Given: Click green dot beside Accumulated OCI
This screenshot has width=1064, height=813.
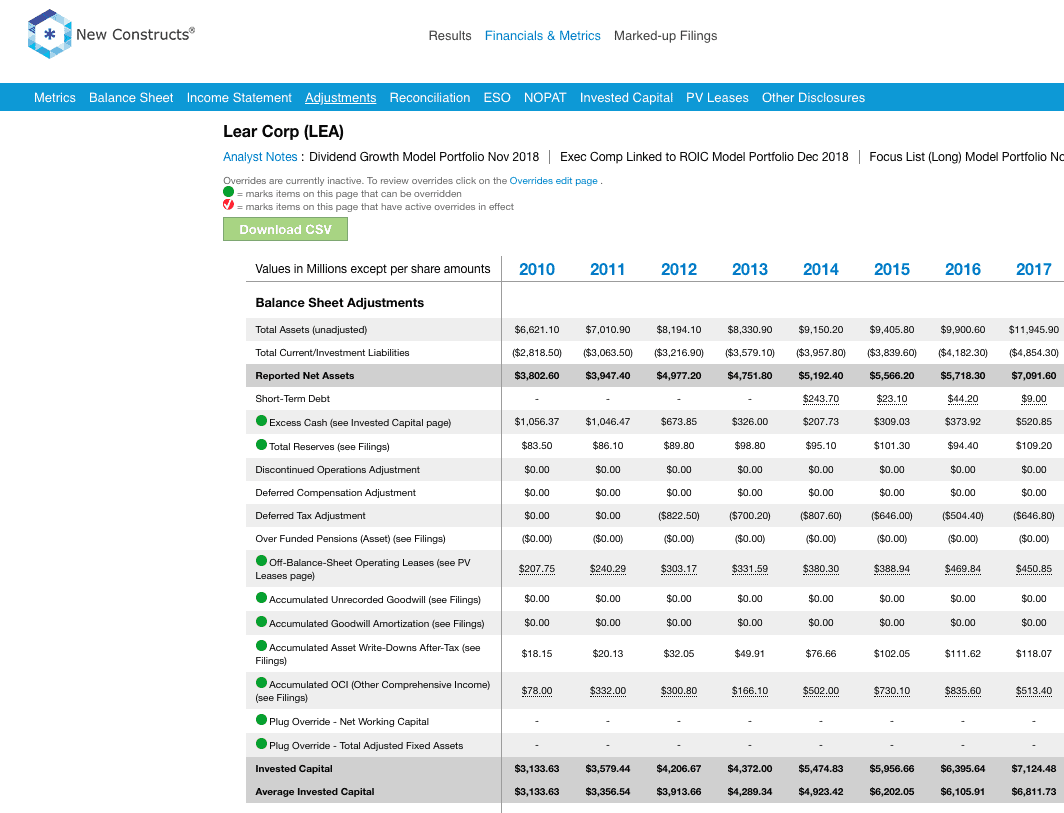Looking at the screenshot, I should point(261,683).
